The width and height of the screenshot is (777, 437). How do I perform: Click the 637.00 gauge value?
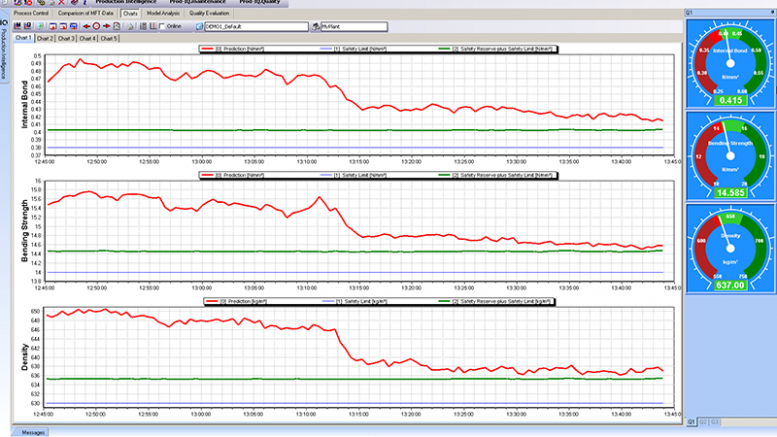point(730,285)
